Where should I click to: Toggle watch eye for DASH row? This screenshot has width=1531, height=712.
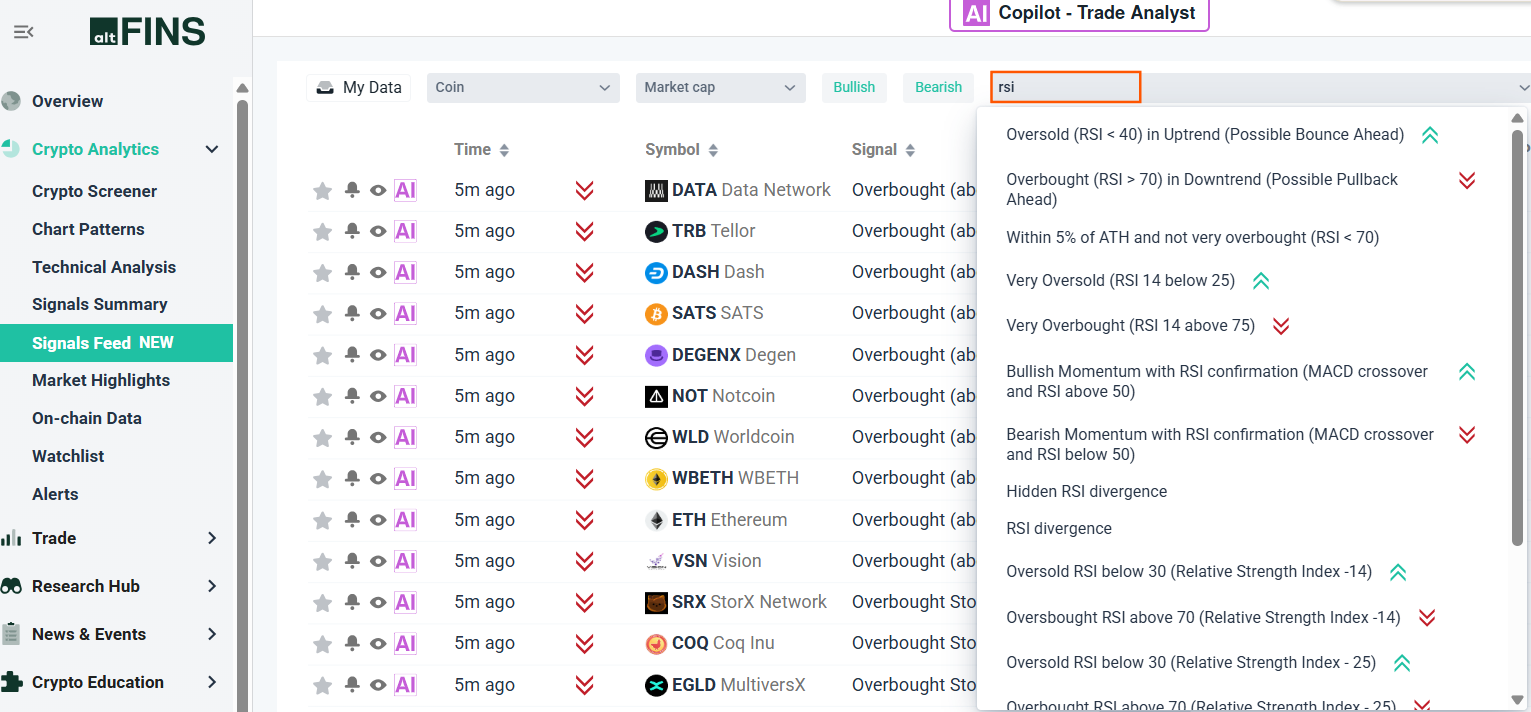point(378,272)
